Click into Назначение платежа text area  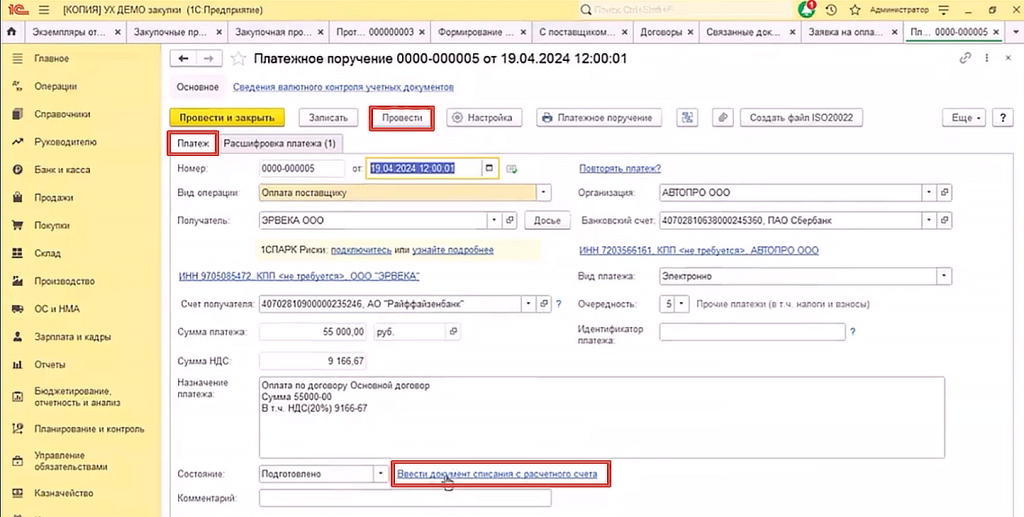(601, 418)
